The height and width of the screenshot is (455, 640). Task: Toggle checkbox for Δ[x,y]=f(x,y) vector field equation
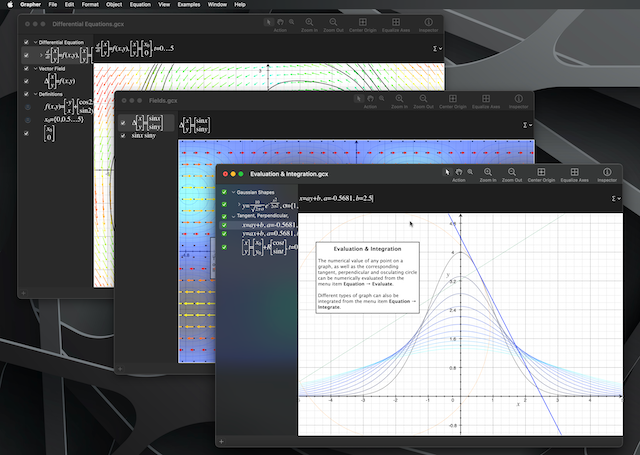tap(26, 81)
